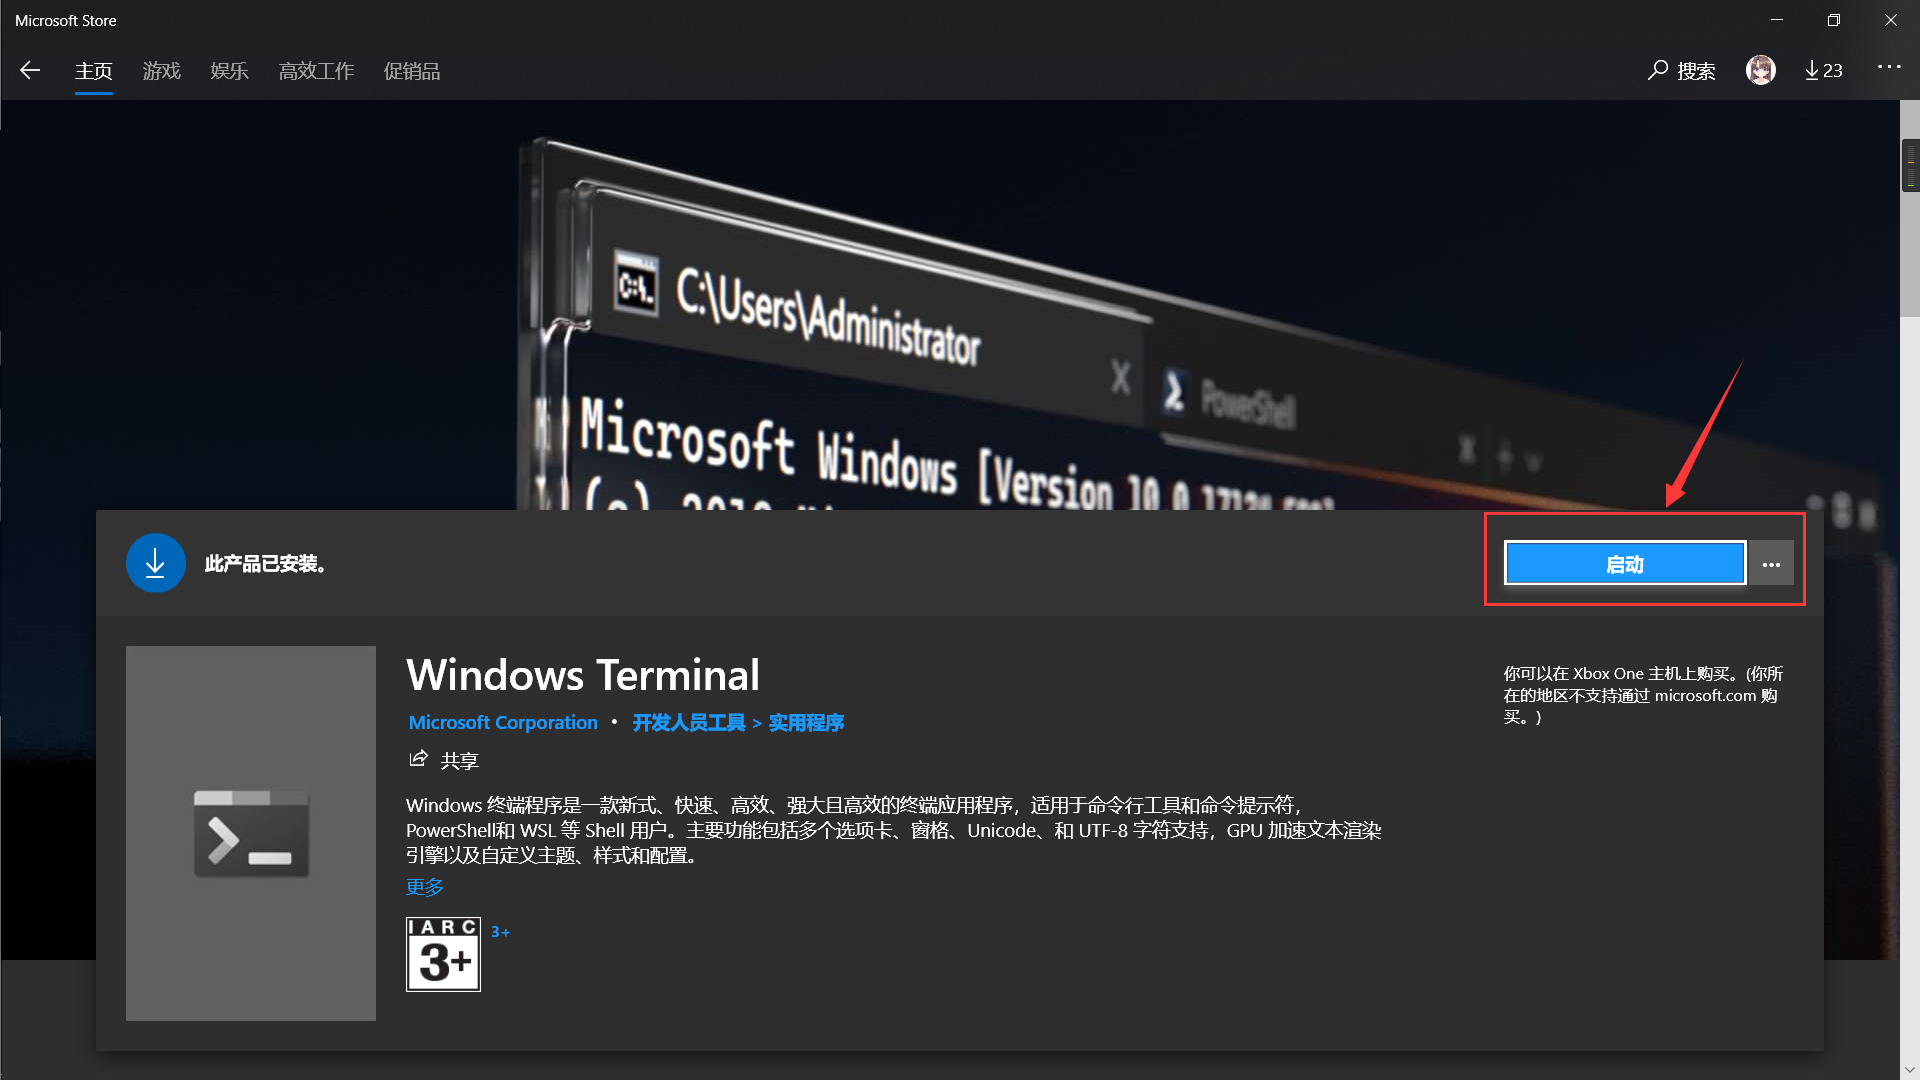Switch to the 游戏 tab

161,71
